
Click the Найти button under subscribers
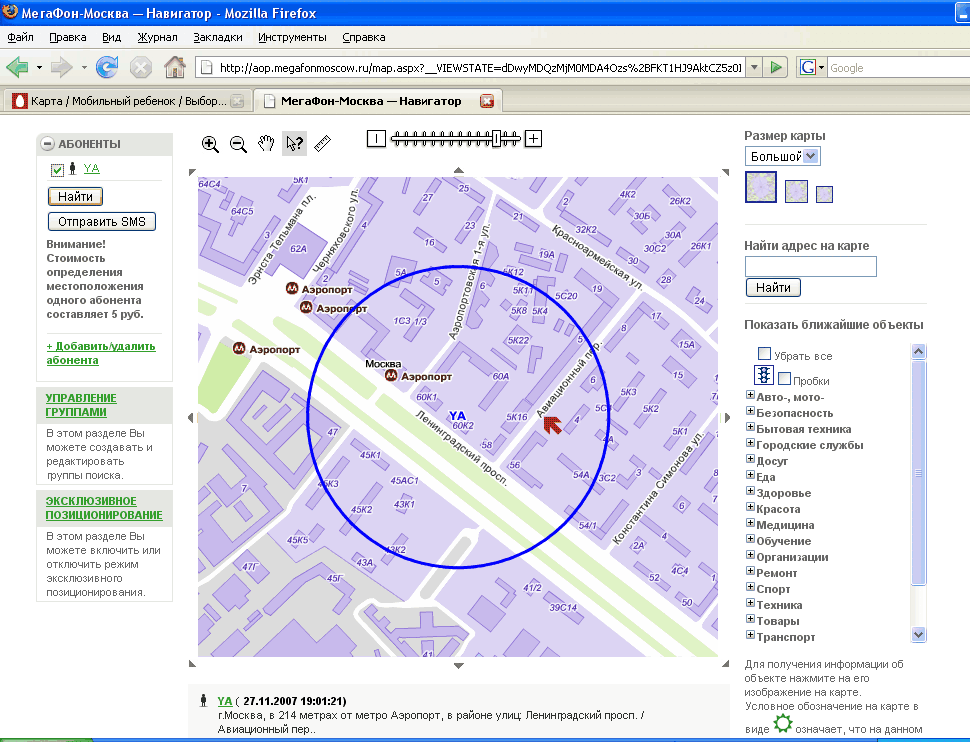click(x=75, y=196)
